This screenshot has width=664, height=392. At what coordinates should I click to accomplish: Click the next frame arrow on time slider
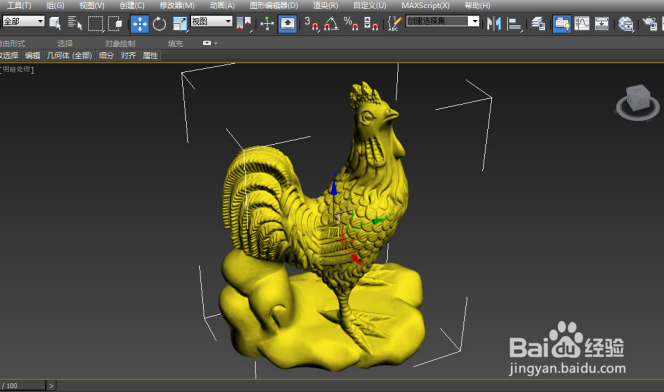click(51, 386)
